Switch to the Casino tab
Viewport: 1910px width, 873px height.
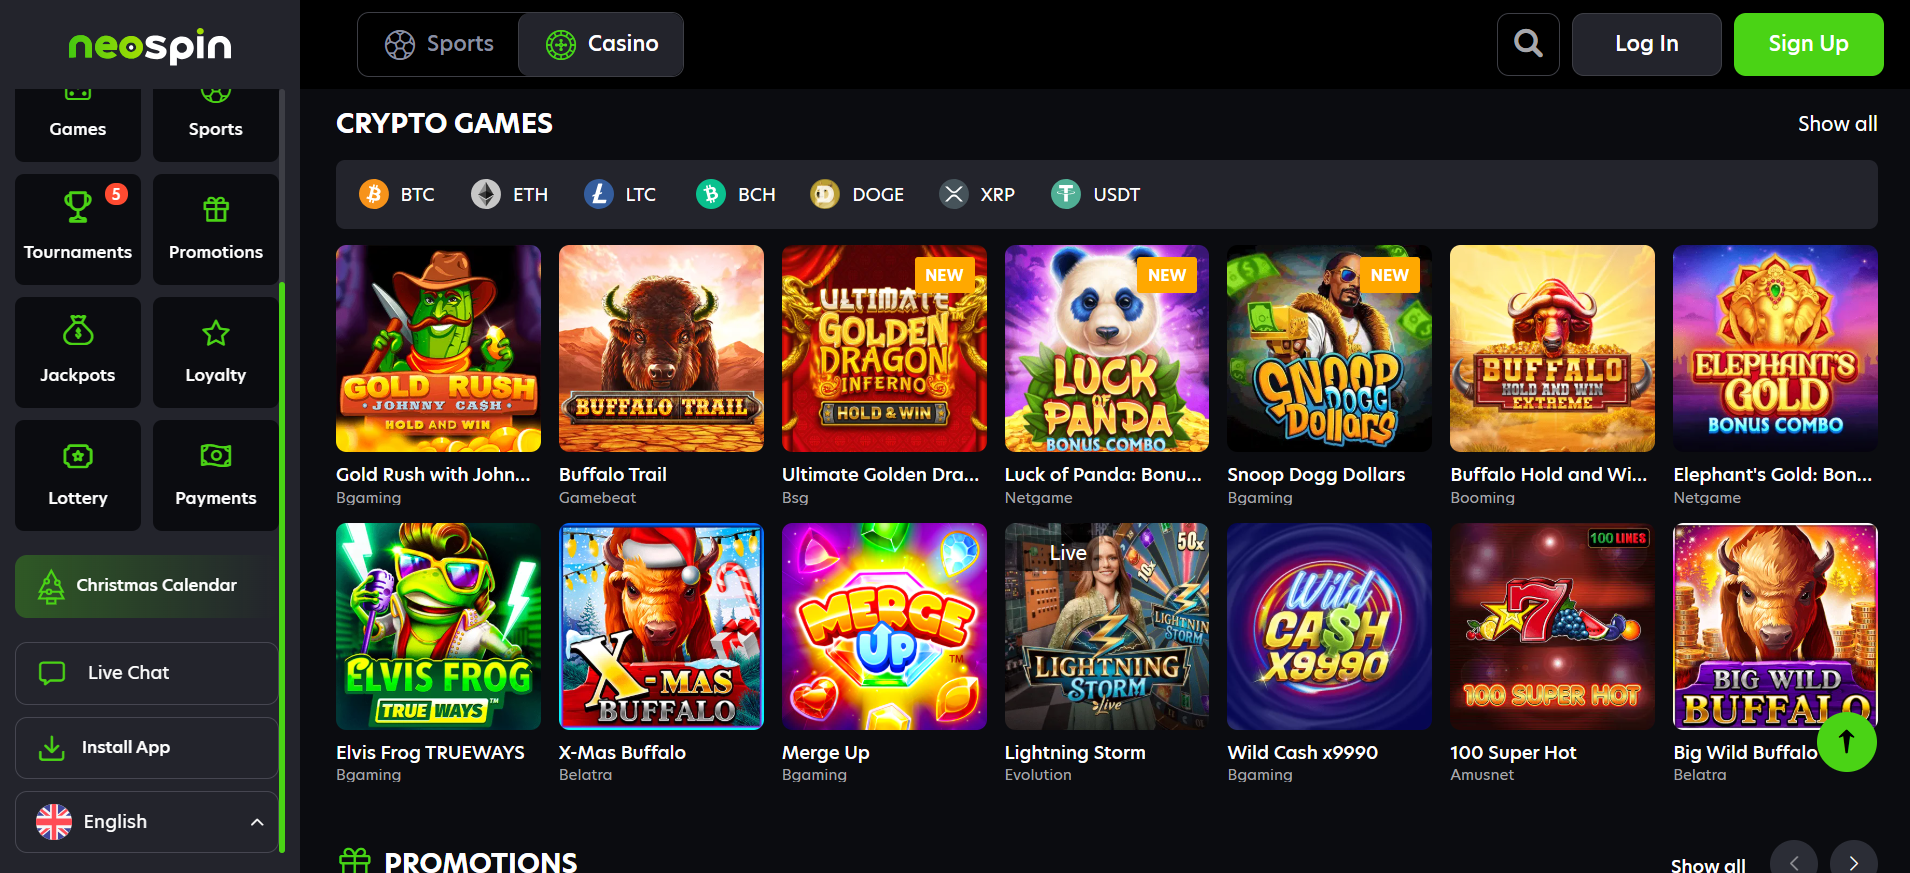tap(601, 44)
